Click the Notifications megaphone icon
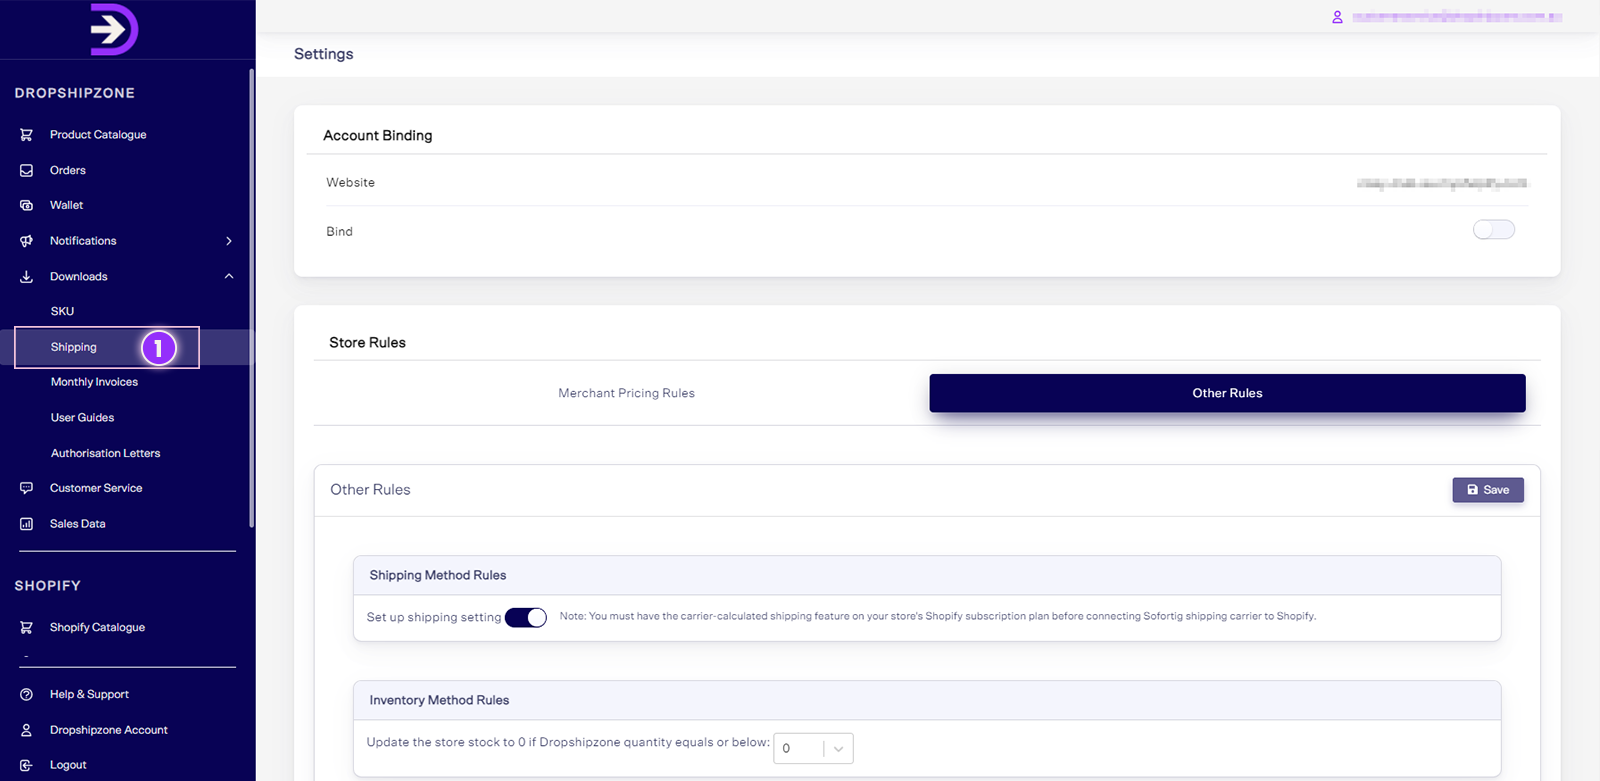Screen dimensions: 1600x781 click(27, 241)
